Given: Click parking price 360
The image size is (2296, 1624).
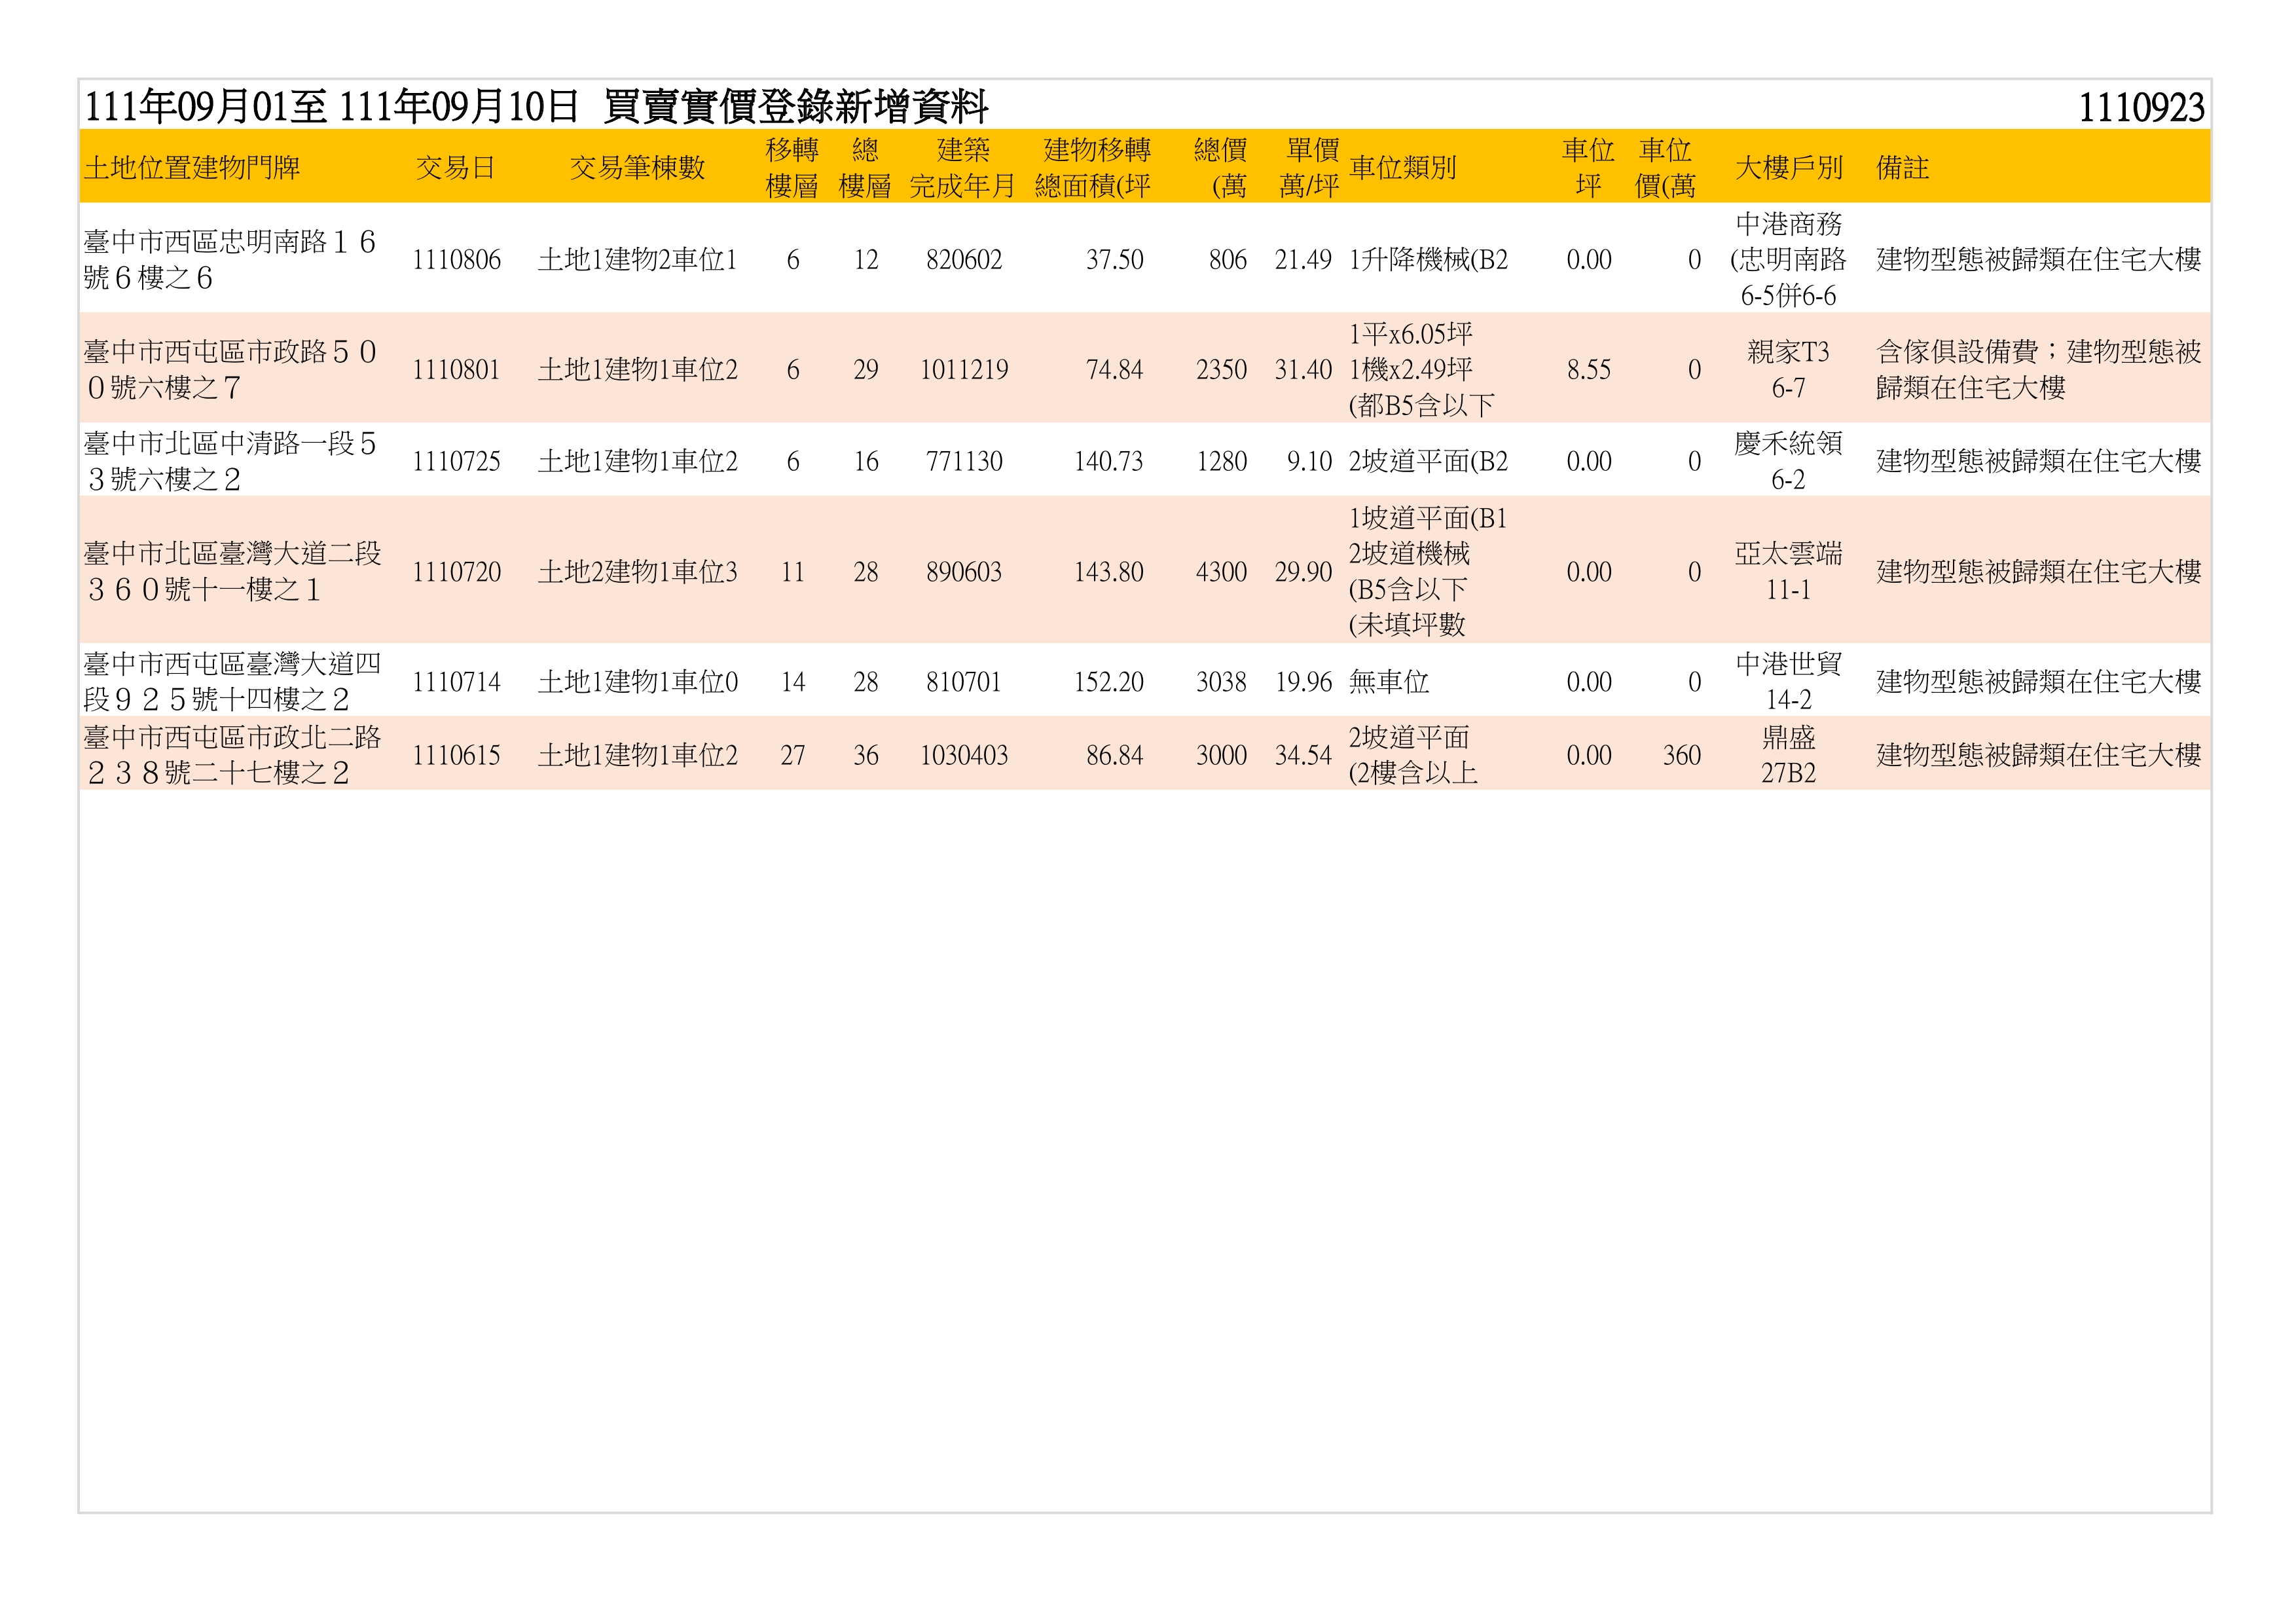Looking at the screenshot, I should pos(1682,755).
